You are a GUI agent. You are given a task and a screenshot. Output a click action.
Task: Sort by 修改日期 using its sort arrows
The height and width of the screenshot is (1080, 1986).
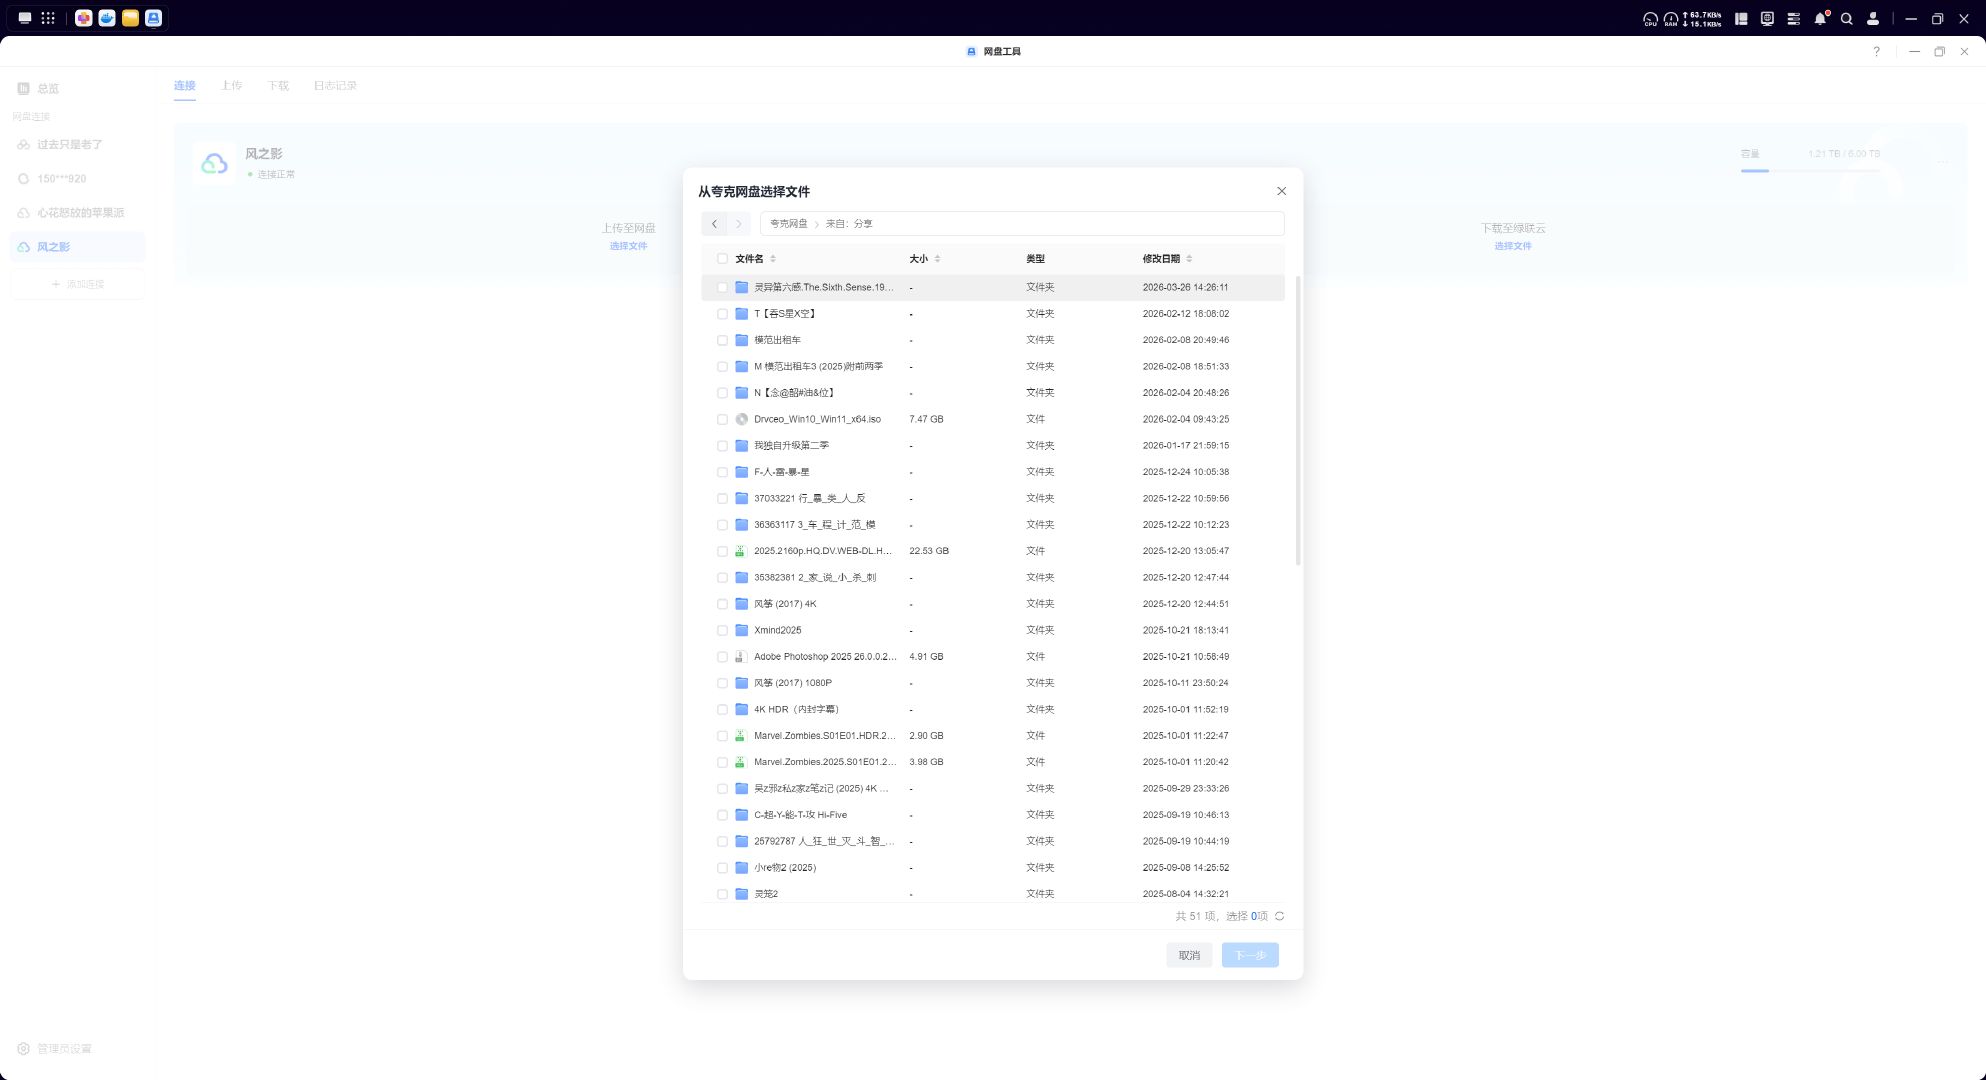pos(1189,259)
